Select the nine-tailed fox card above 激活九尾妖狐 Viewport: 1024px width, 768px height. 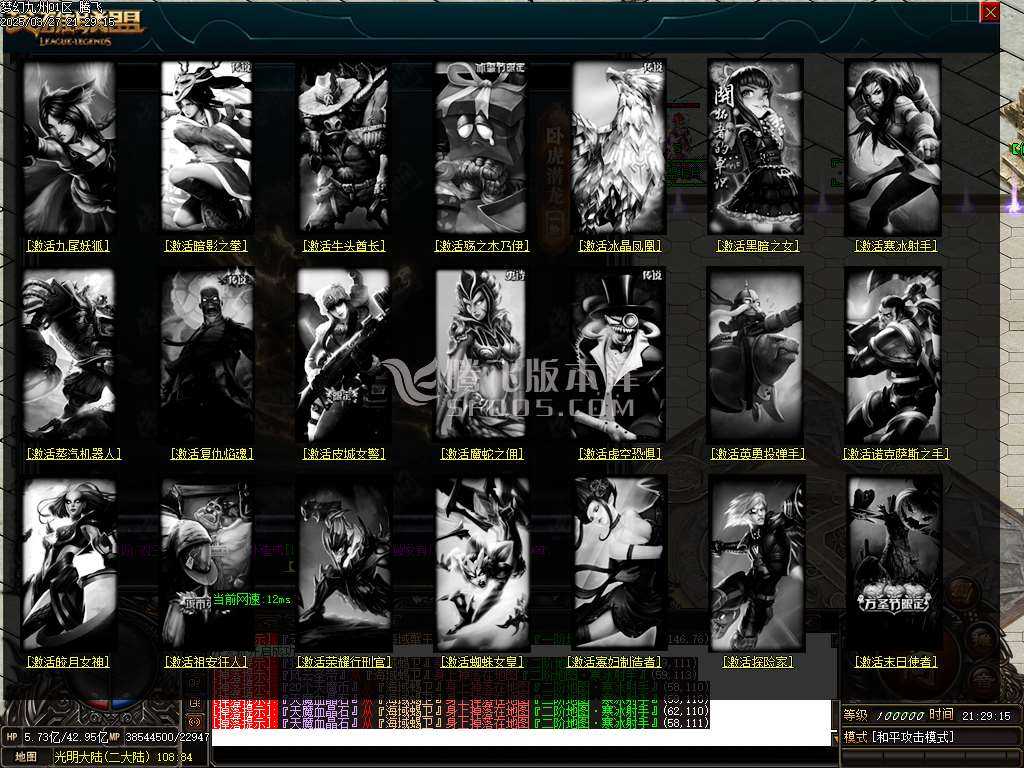tap(69, 148)
